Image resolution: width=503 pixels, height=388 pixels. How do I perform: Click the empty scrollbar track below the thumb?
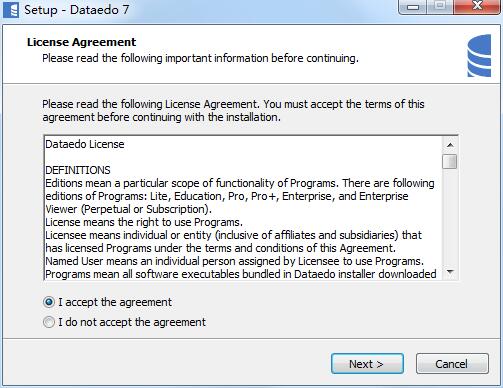pyautogui.click(x=450, y=217)
